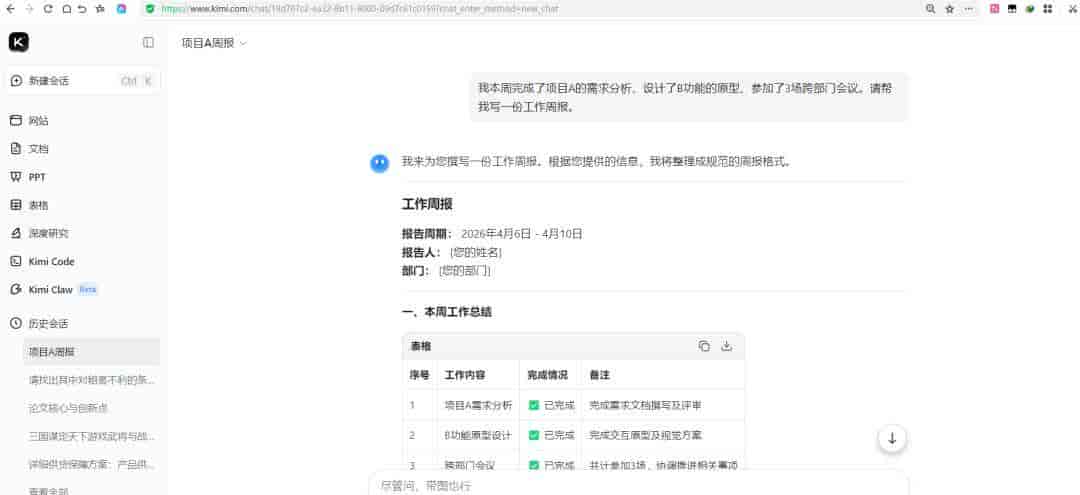Click the 历史会话 section label
Image resolution: width=1080 pixels, height=495 pixels.
coord(48,324)
